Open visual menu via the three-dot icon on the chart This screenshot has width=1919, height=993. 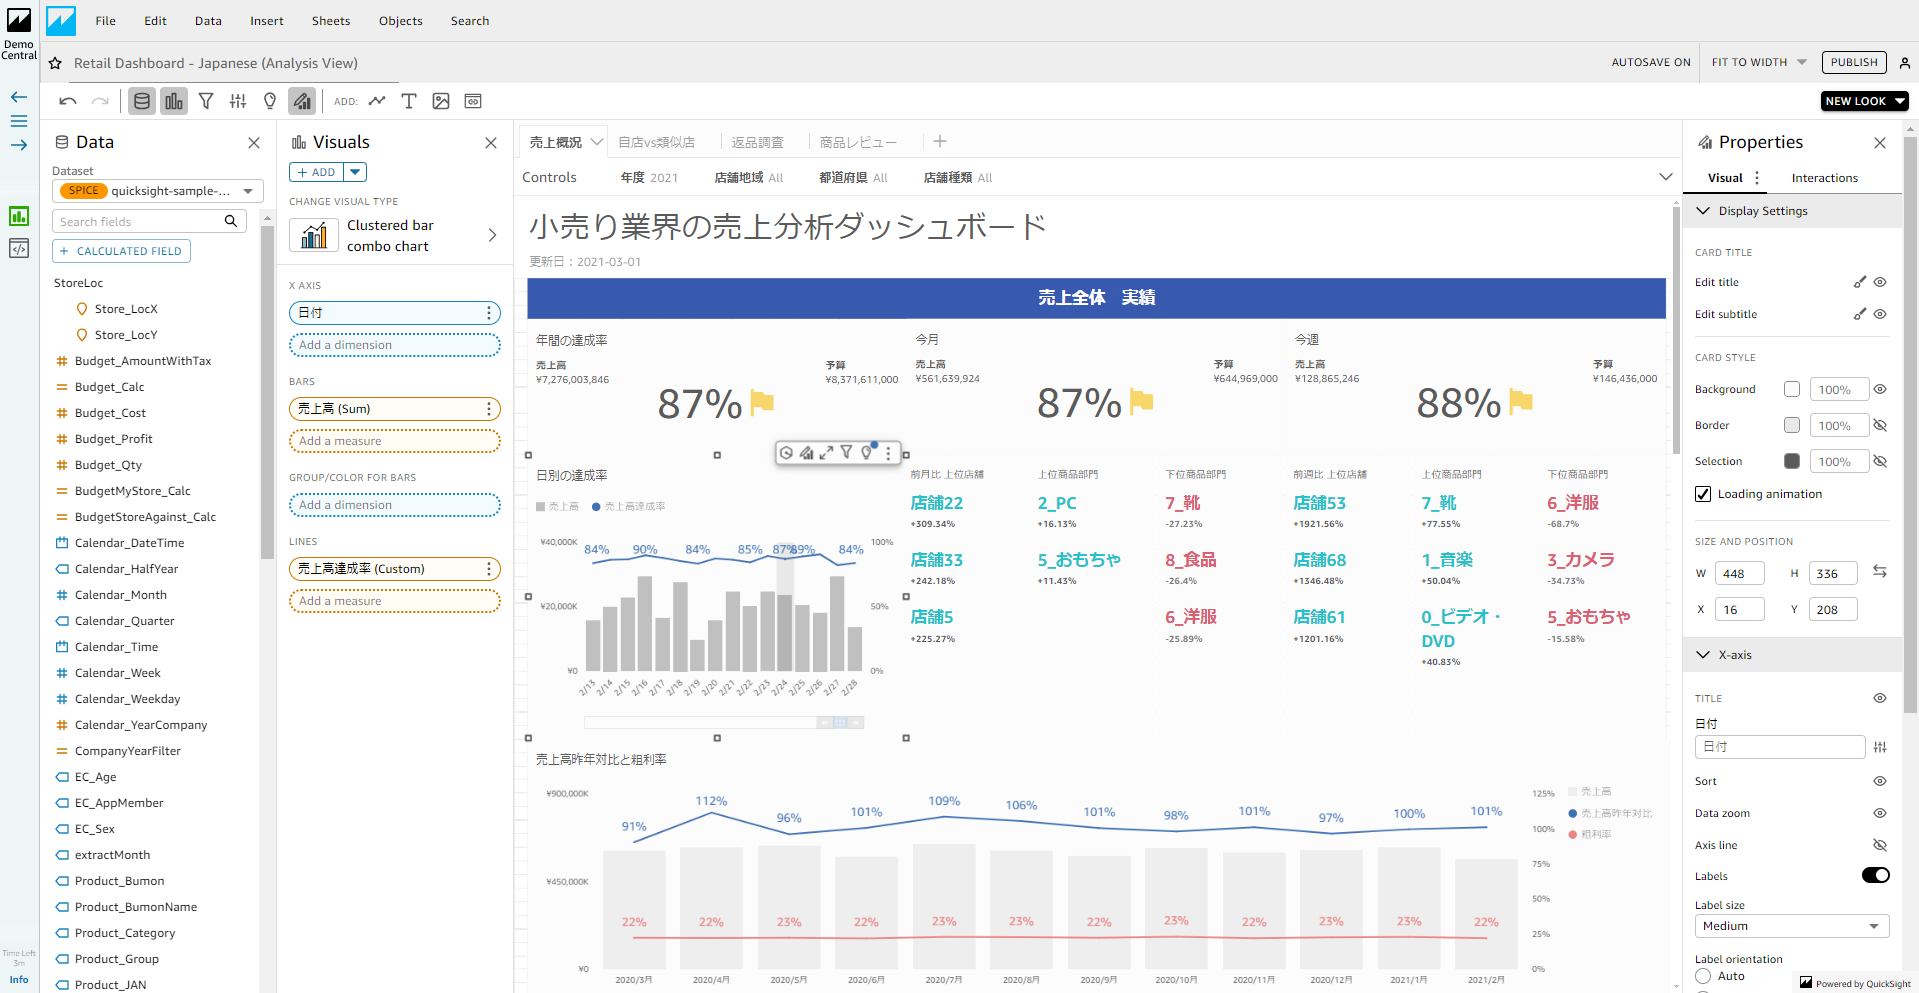point(889,452)
